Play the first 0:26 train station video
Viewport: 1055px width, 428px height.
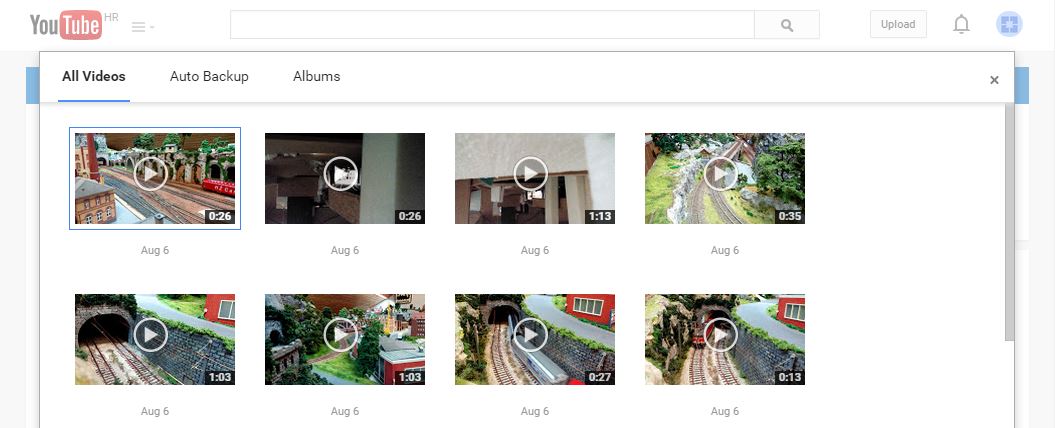pyautogui.click(x=155, y=178)
